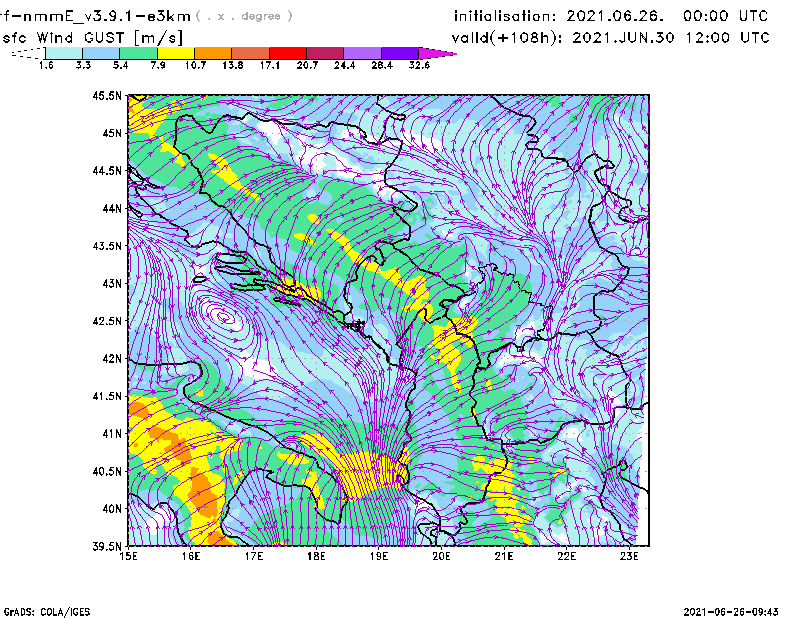Select the yellow legend color box
Screen dimensions: 800x618
pyautogui.click(x=176, y=53)
